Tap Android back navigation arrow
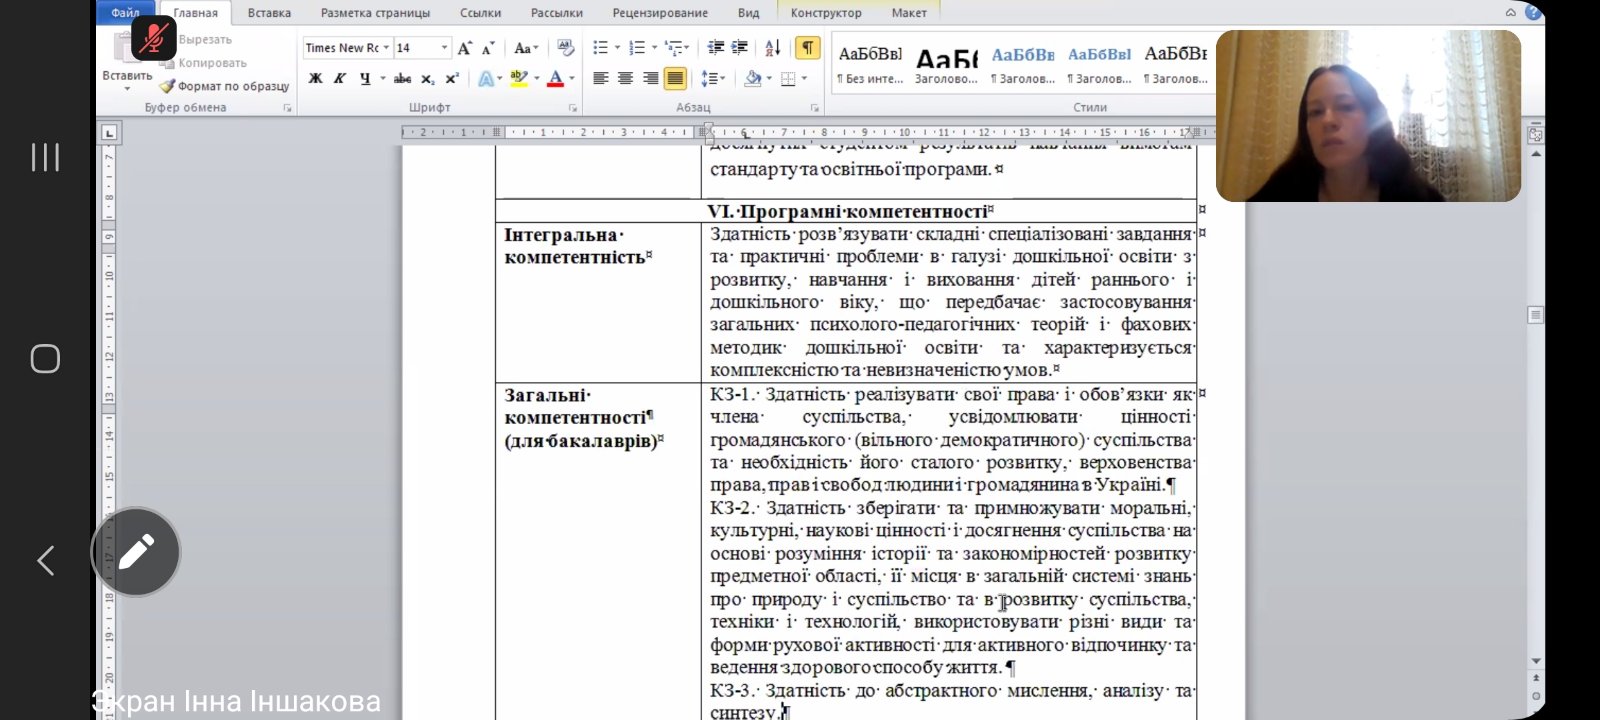The image size is (1600, 720). coord(45,561)
